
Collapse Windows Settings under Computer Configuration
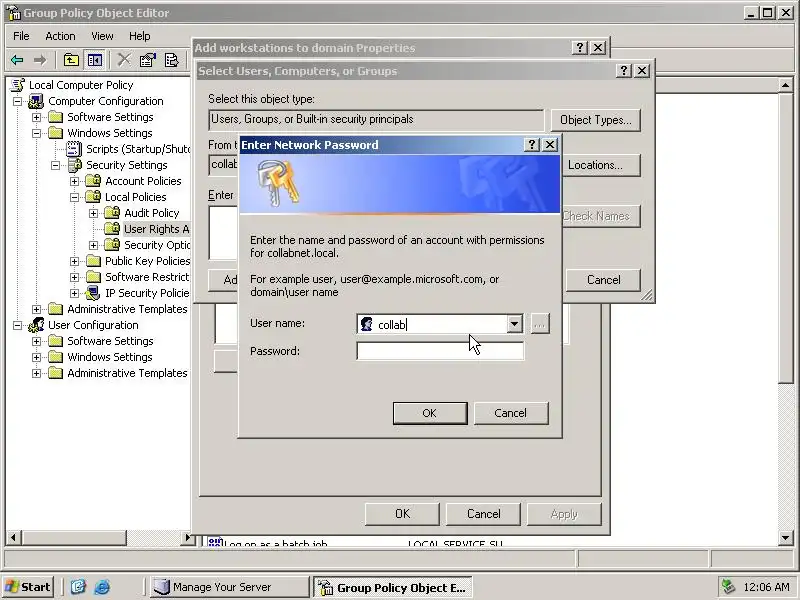[37, 134]
